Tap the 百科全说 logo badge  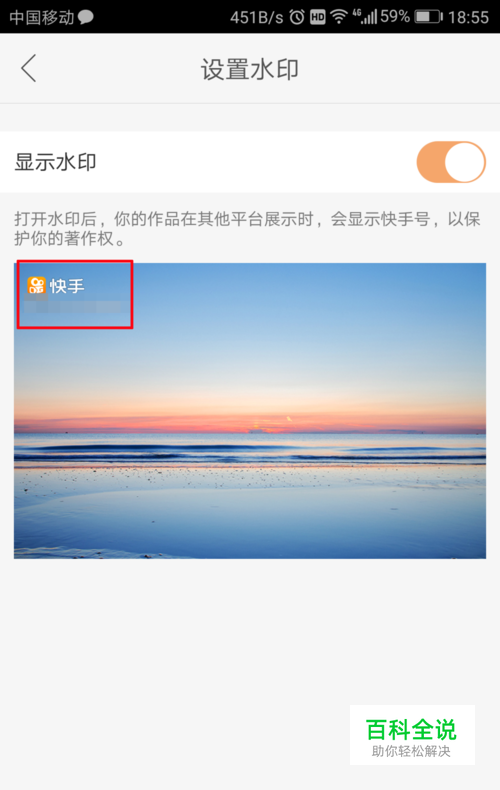pyautogui.click(x=412, y=735)
